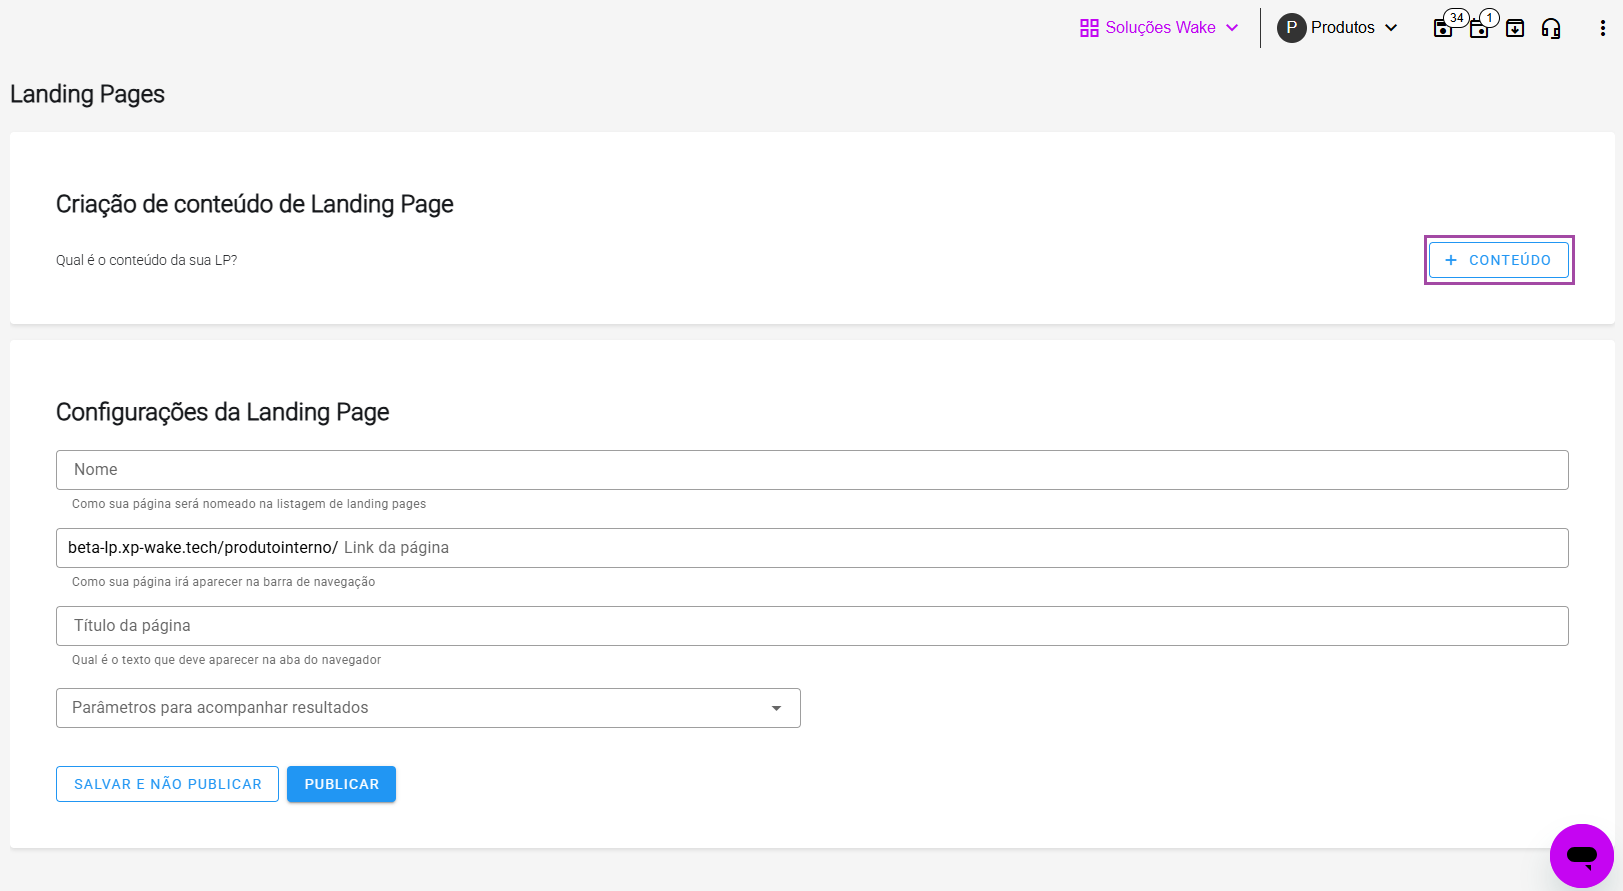Click the plus icon on the Conteúdo button
Screen dimensions: 1623x891
pyautogui.click(x=1451, y=260)
